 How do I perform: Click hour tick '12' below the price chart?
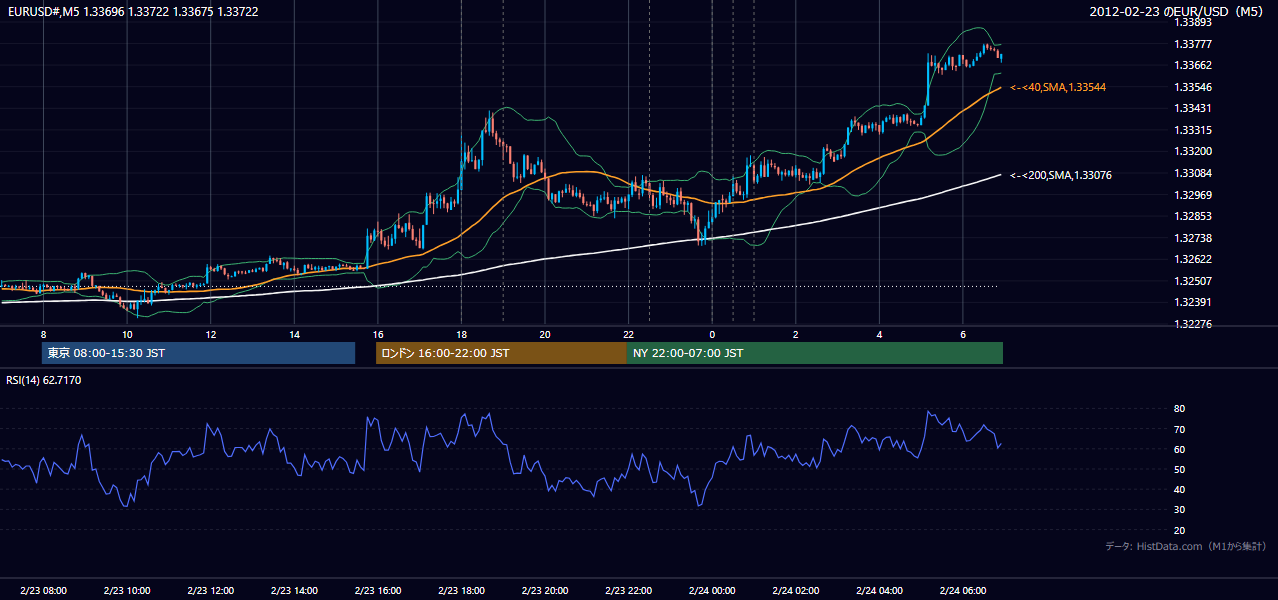211,334
